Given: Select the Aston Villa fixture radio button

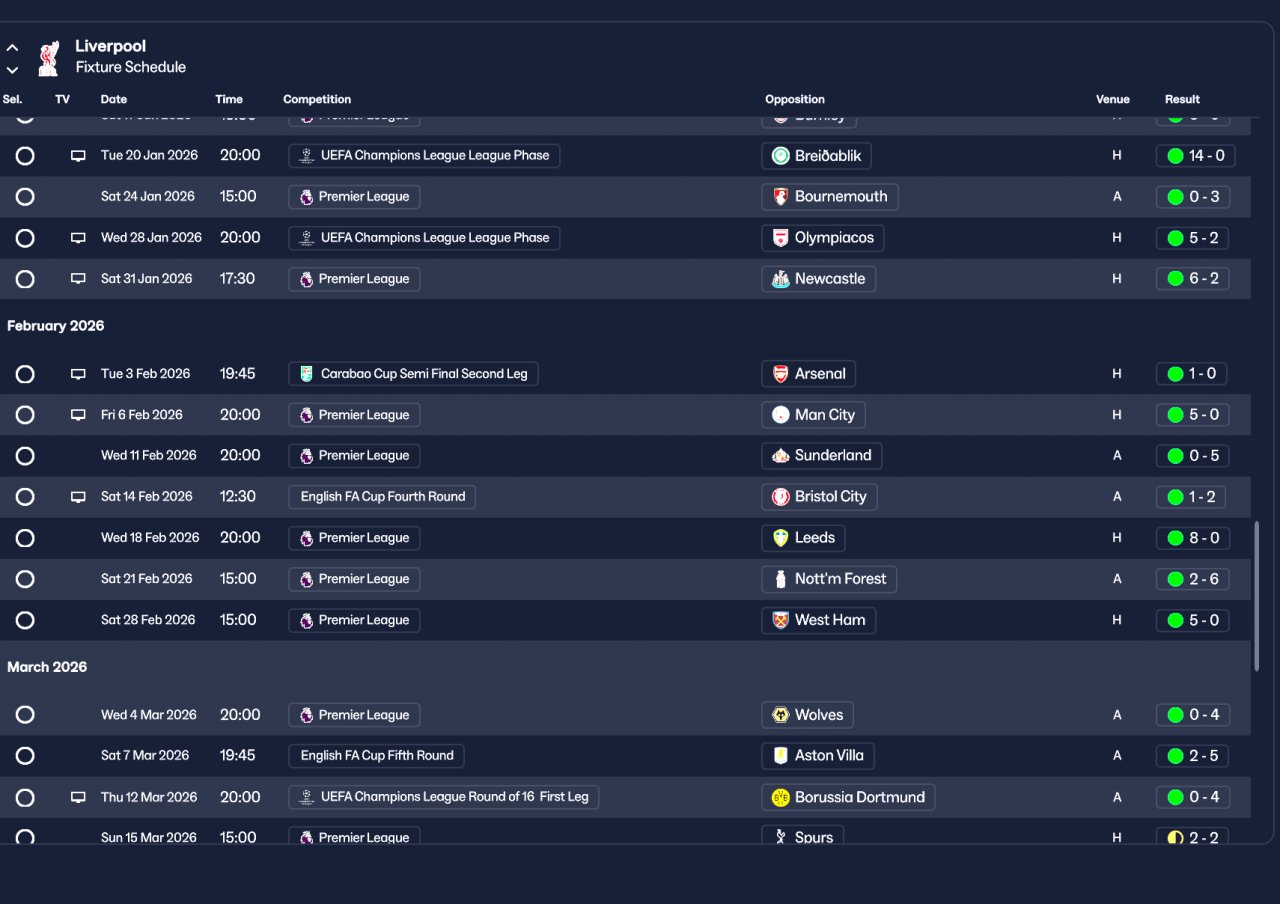Looking at the screenshot, I should (25, 756).
